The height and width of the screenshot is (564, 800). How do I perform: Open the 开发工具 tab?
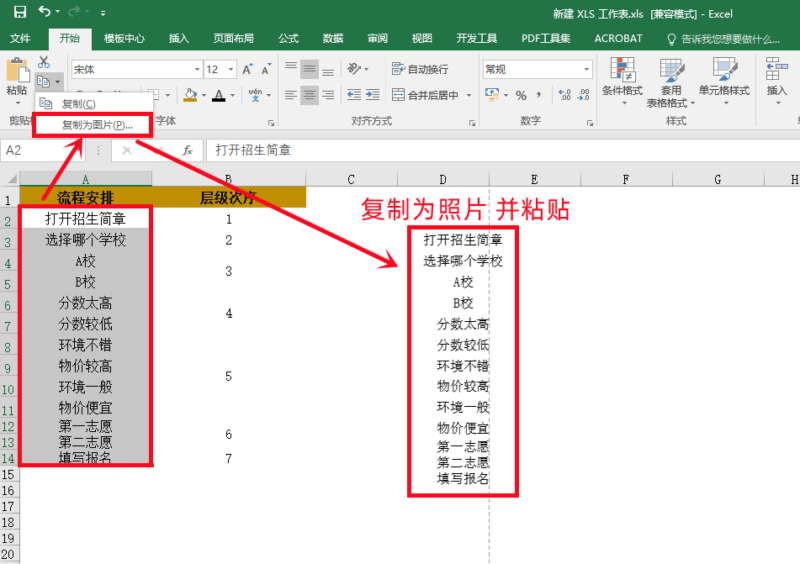(x=477, y=38)
